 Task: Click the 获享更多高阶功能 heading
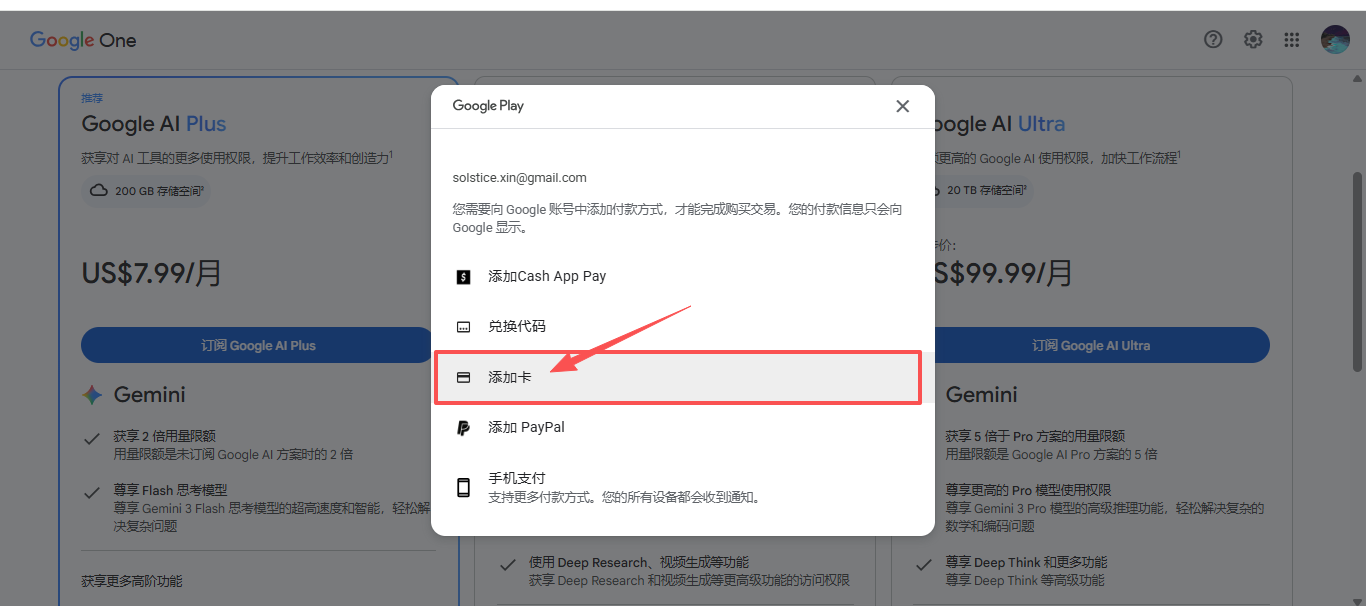(132, 581)
